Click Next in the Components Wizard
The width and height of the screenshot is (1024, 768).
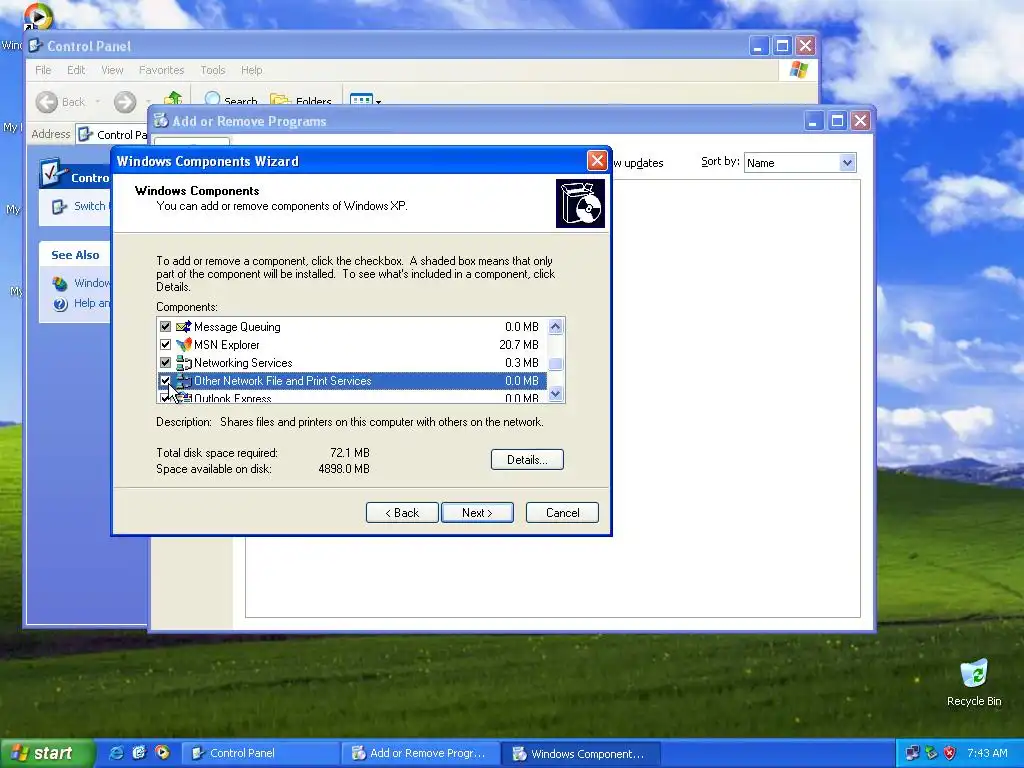click(477, 513)
